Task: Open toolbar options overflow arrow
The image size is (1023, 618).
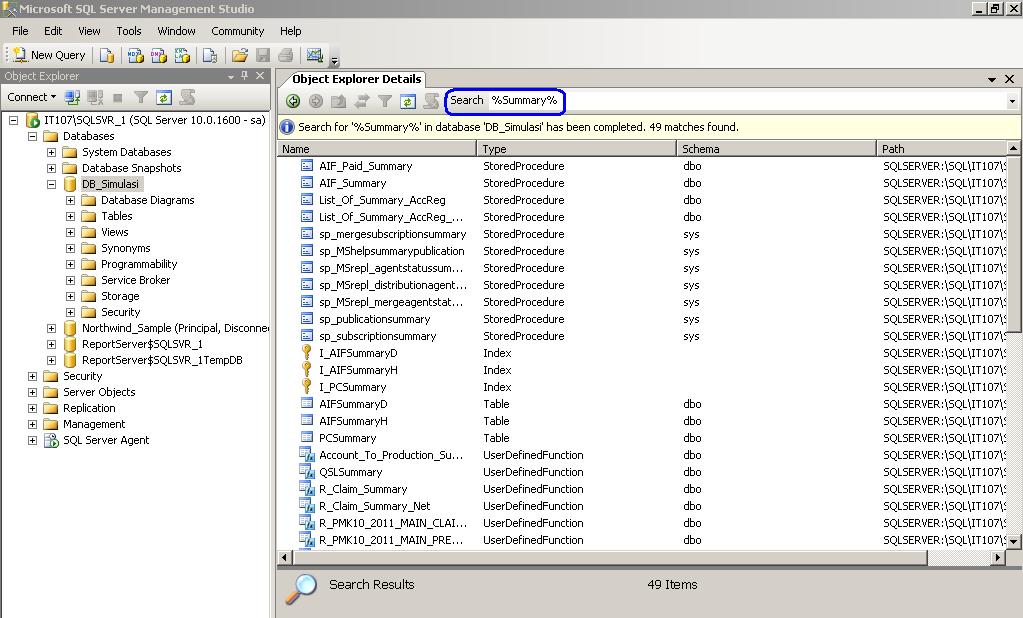Action: tap(335, 61)
